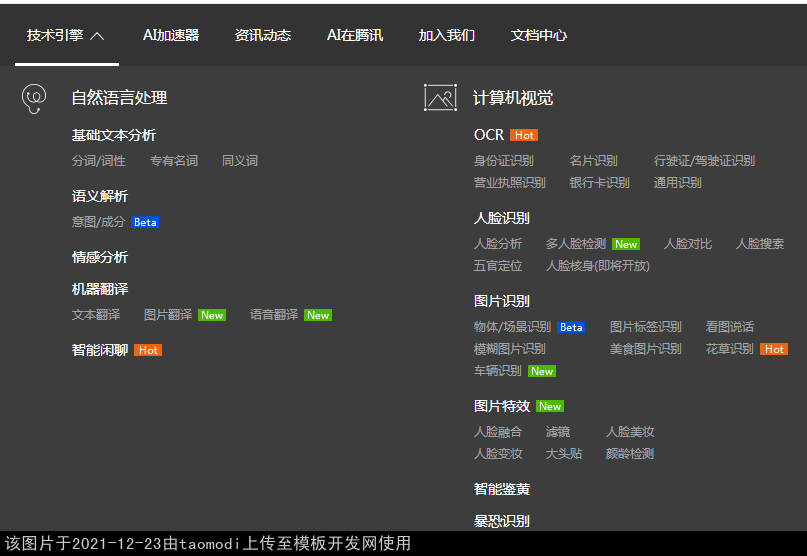Open the AI加速器 menu item
The width and height of the screenshot is (807, 556).
coord(171,35)
